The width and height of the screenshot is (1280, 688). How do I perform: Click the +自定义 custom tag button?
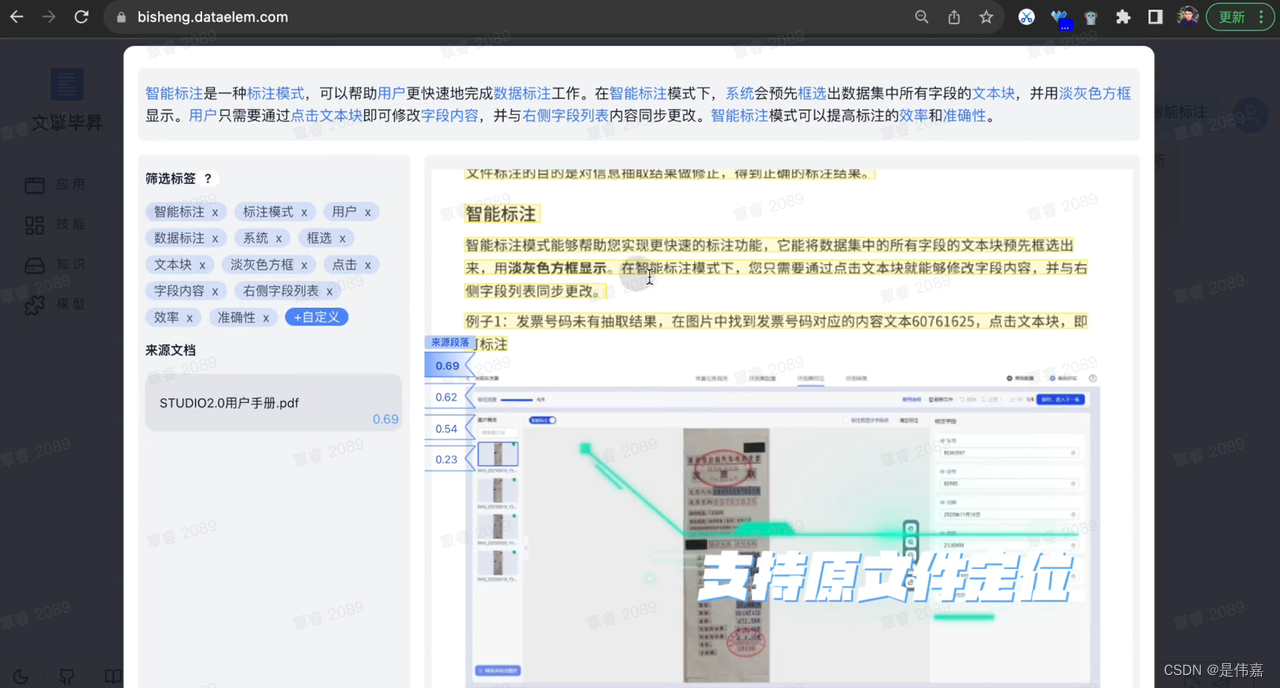tap(316, 316)
